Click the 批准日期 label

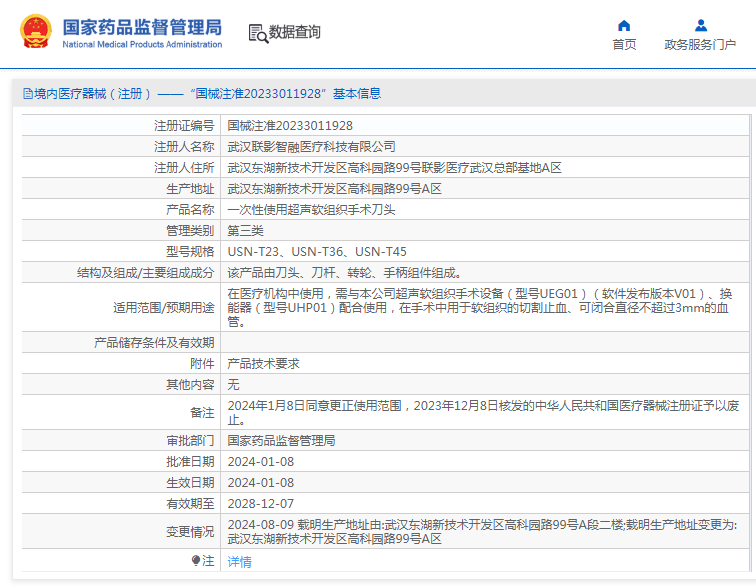(x=190, y=462)
